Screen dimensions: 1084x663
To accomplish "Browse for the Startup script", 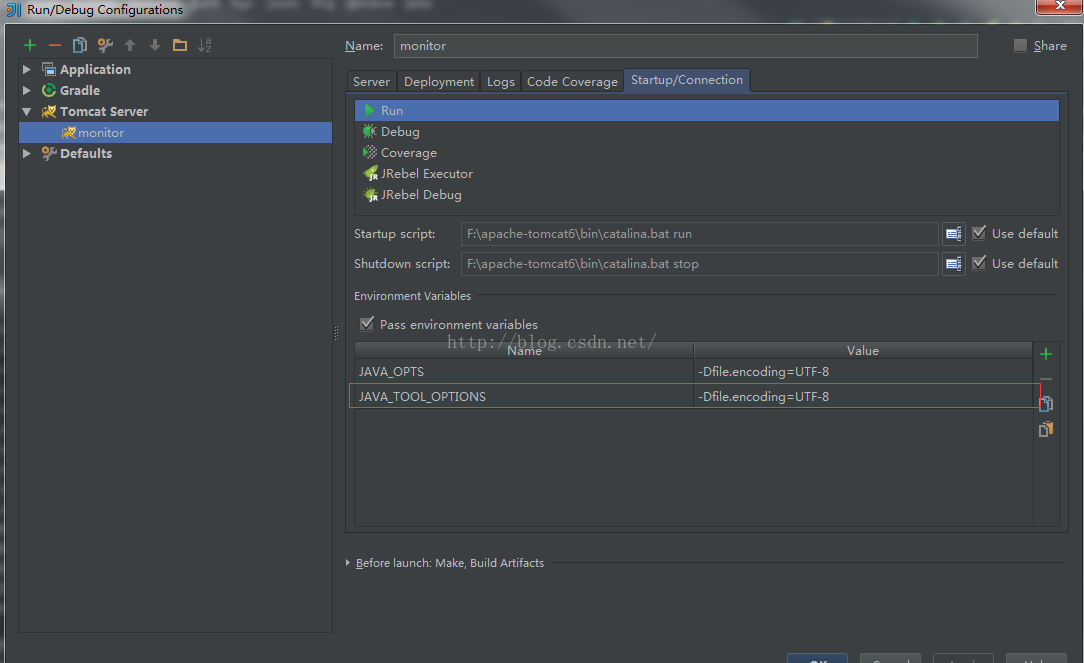I will tap(953, 234).
